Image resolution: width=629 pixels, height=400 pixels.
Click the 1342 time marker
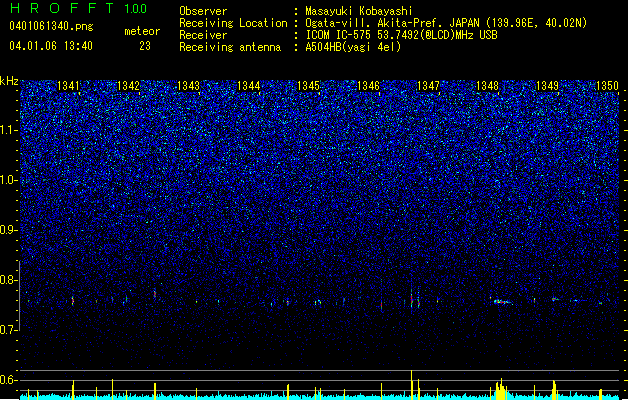pos(128,86)
